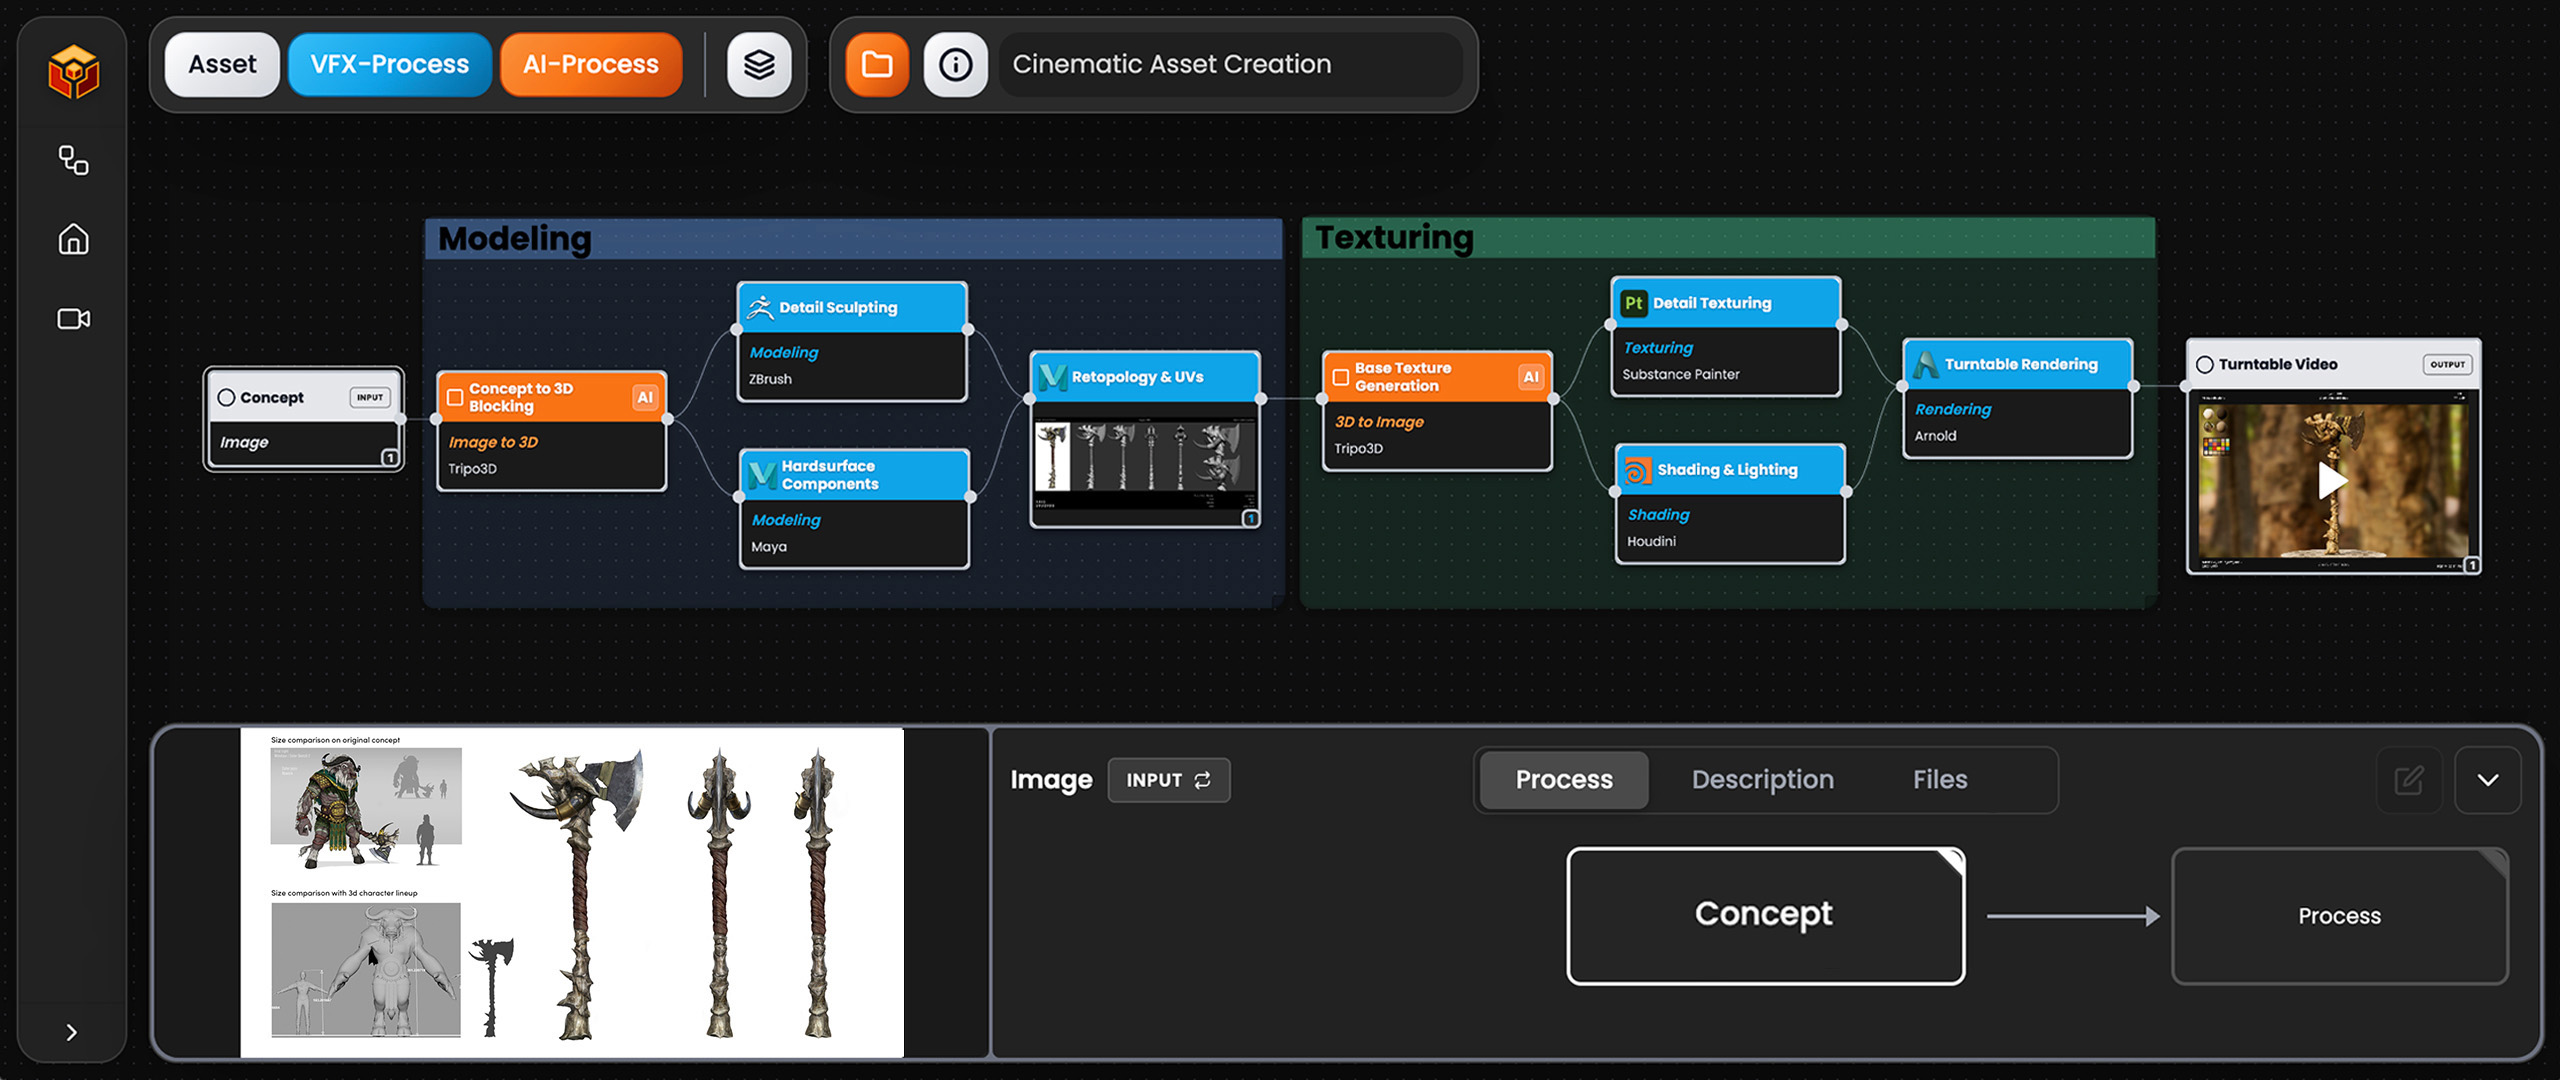
Task: Play the Turntable Video preview
Action: [x=2332, y=481]
